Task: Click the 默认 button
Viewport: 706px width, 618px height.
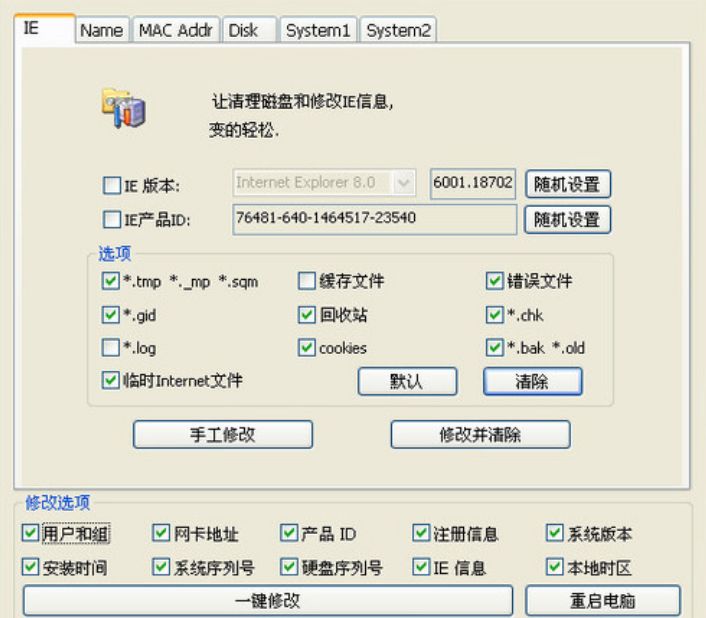Action: pos(407,381)
